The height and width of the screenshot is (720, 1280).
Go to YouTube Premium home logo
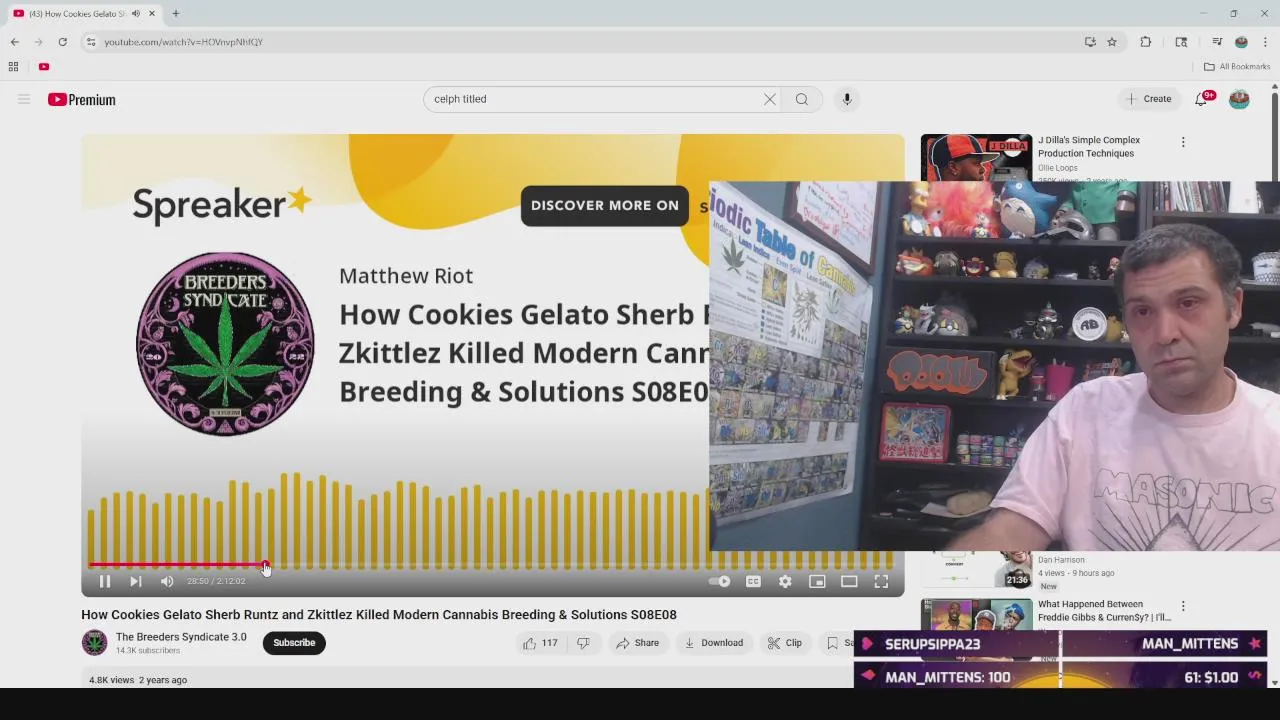click(x=82, y=99)
